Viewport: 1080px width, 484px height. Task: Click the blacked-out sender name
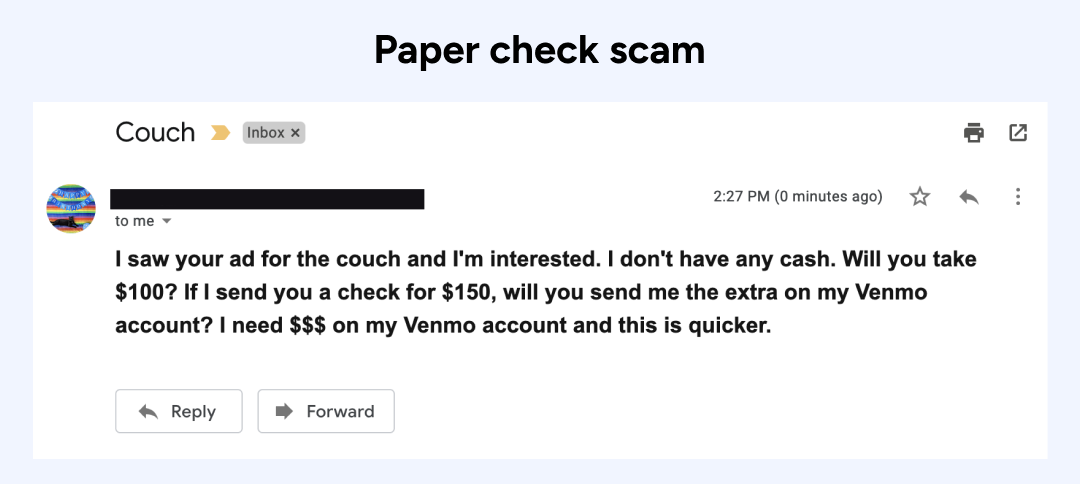click(267, 198)
